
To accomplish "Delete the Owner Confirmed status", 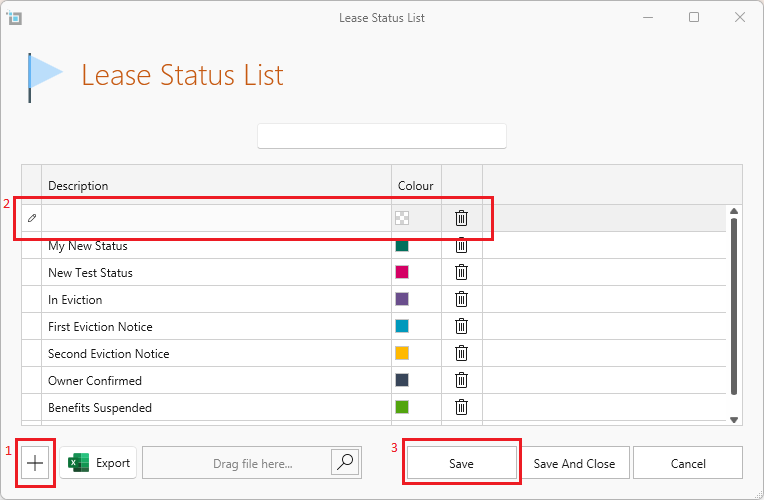I will point(461,380).
